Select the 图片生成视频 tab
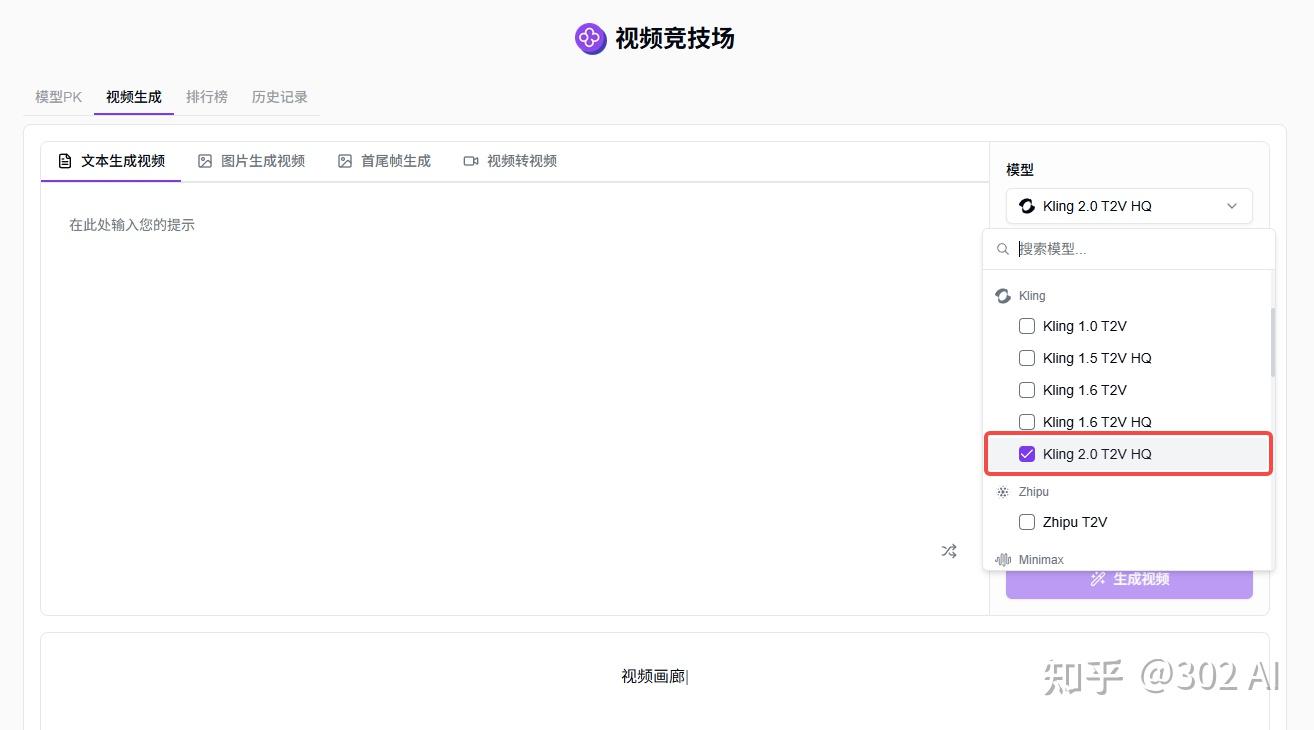Image resolution: width=1314 pixels, height=730 pixels. click(251, 161)
